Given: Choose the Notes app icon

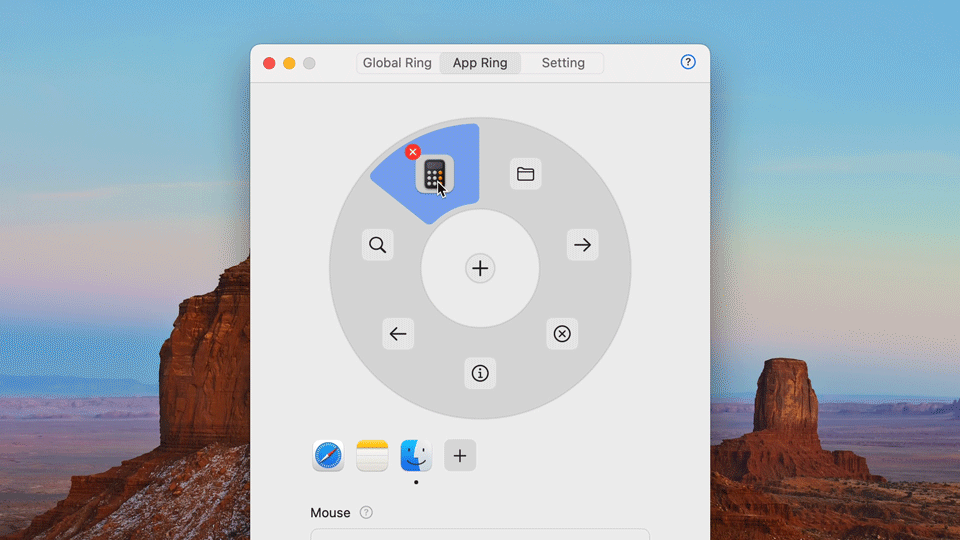Looking at the screenshot, I should (x=372, y=456).
